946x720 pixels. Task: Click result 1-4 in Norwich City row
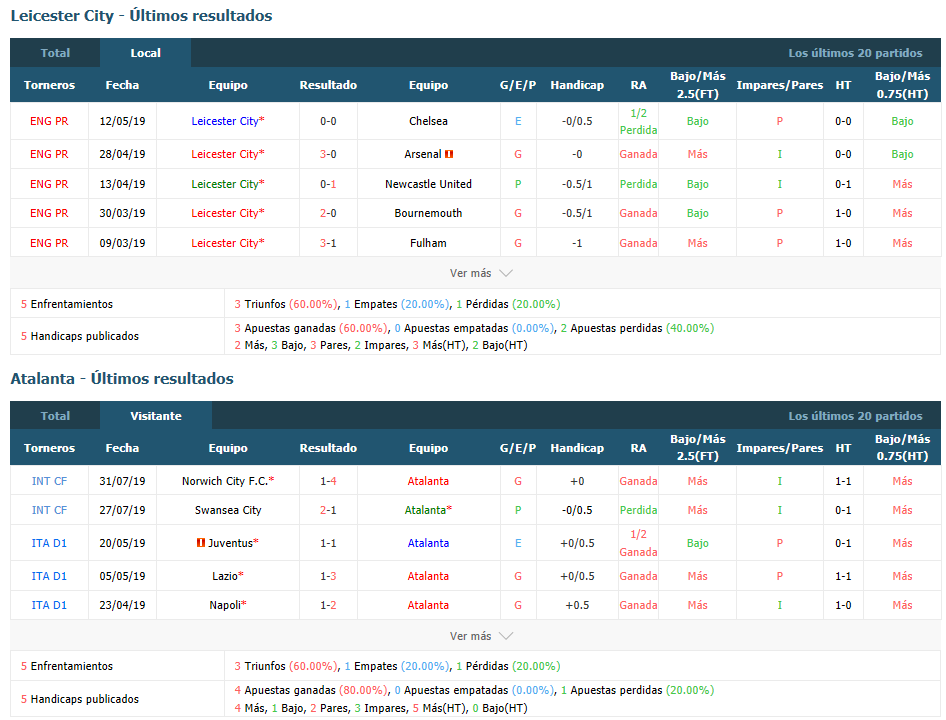[328, 481]
